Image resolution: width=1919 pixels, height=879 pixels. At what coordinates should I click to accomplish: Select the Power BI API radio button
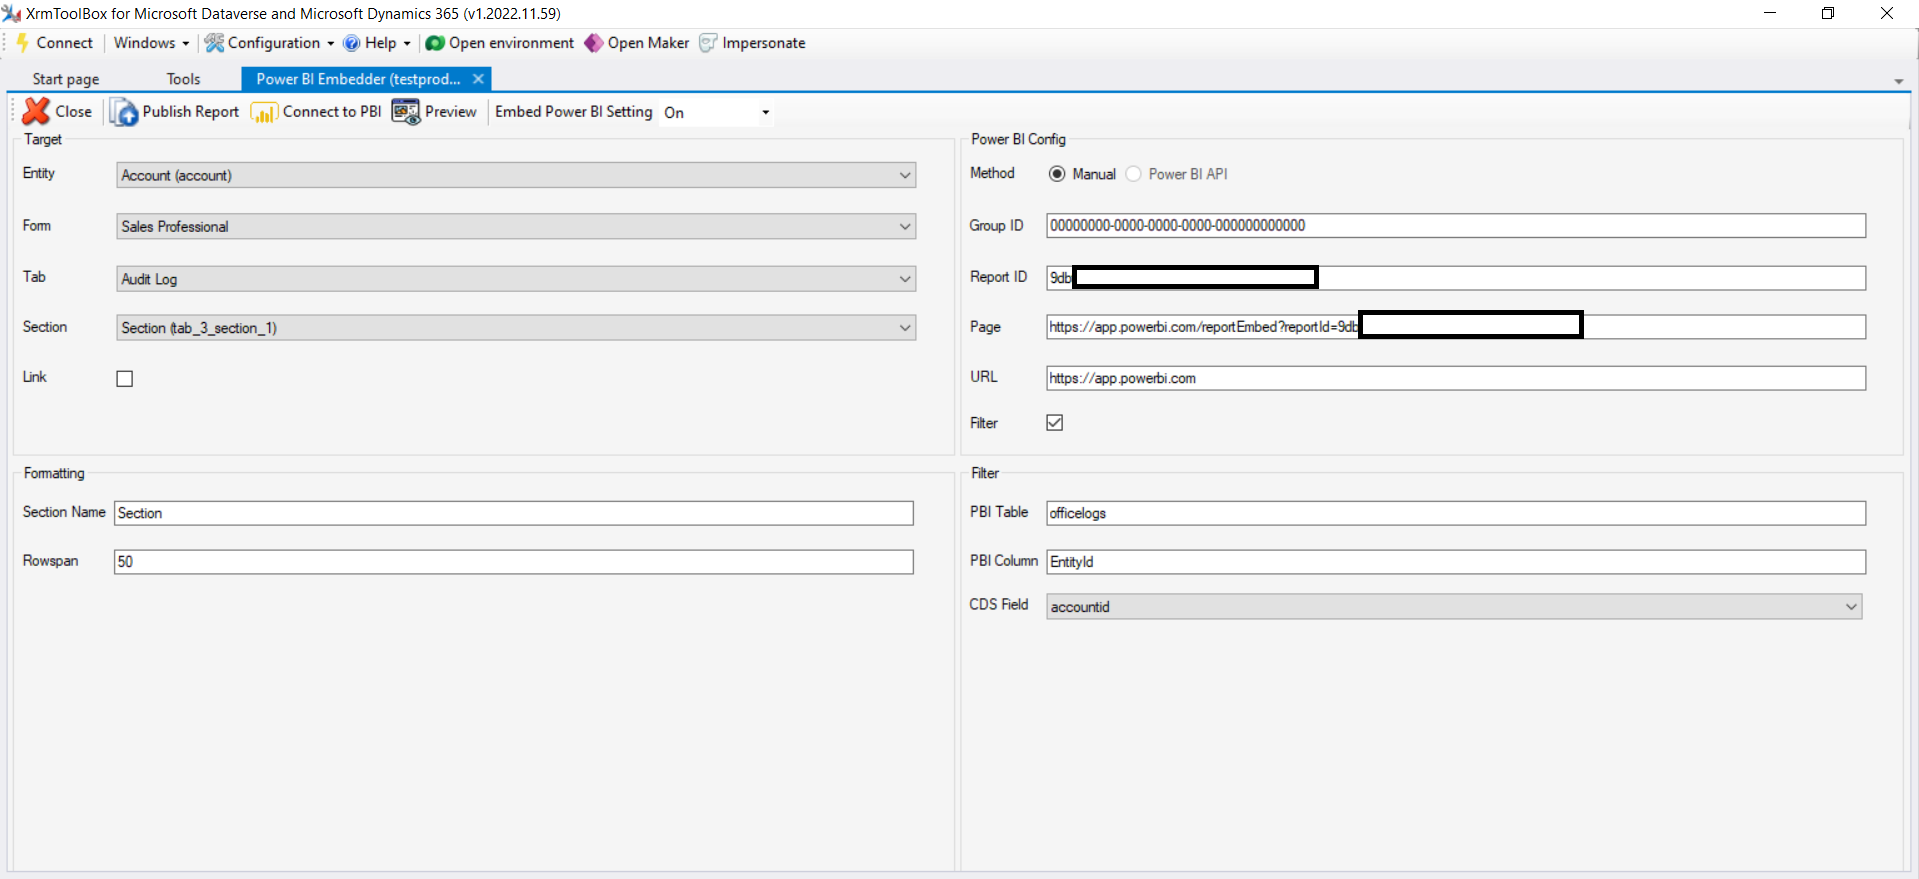pos(1133,174)
